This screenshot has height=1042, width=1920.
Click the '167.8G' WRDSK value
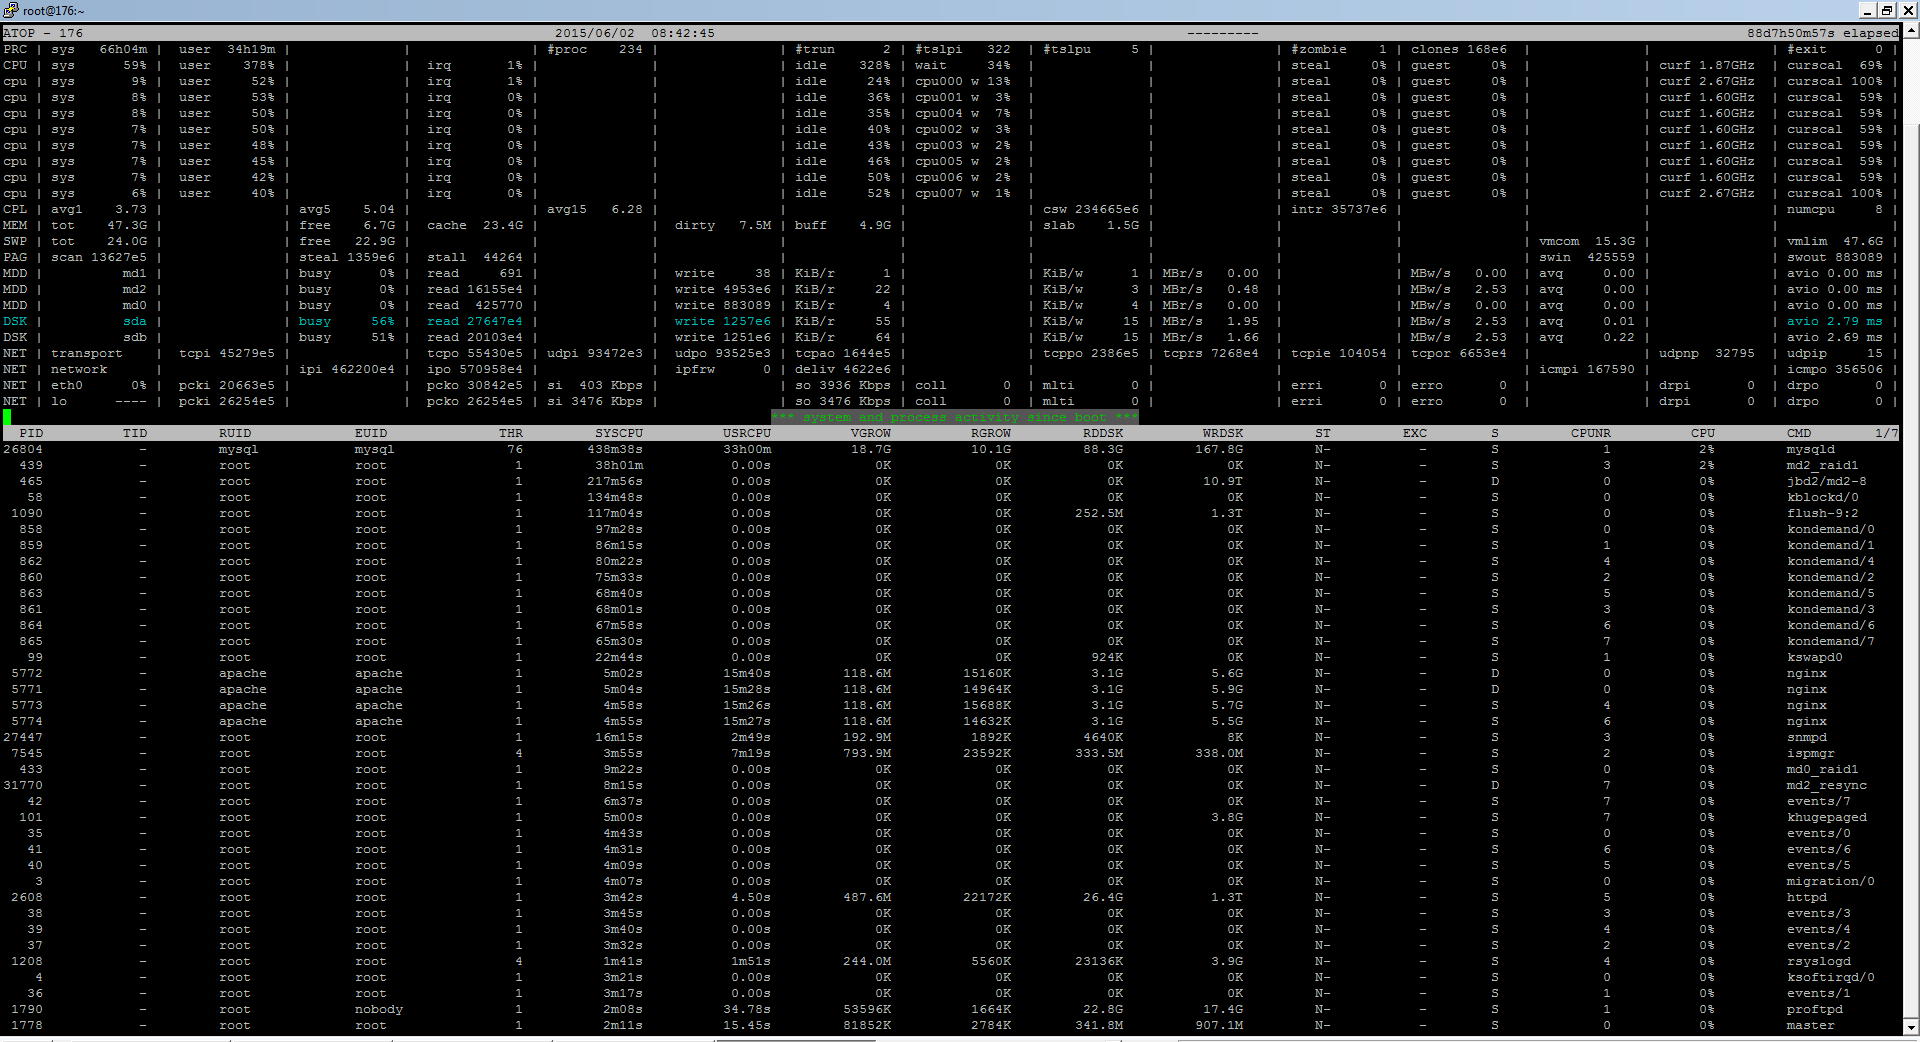(x=1219, y=449)
